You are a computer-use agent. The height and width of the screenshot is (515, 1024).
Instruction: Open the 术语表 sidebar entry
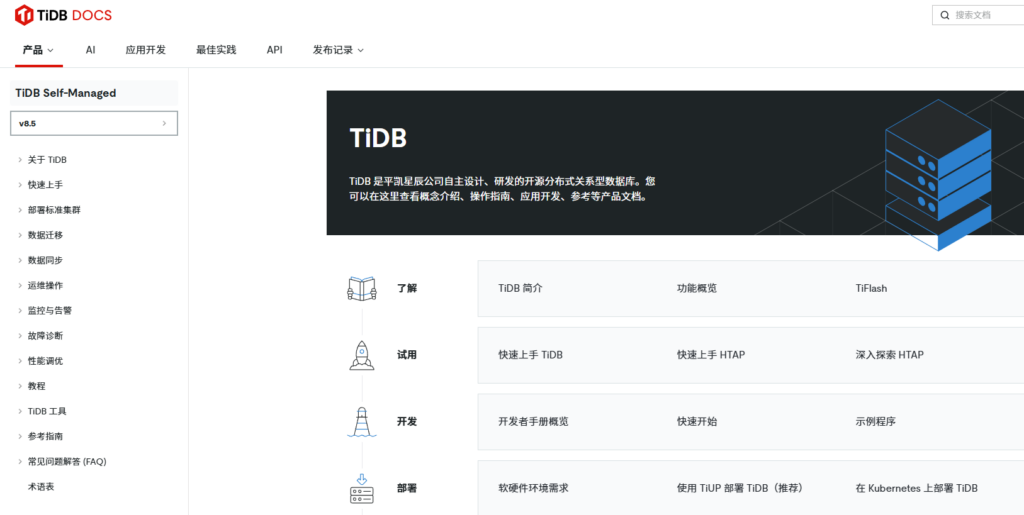click(x=41, y=487)
